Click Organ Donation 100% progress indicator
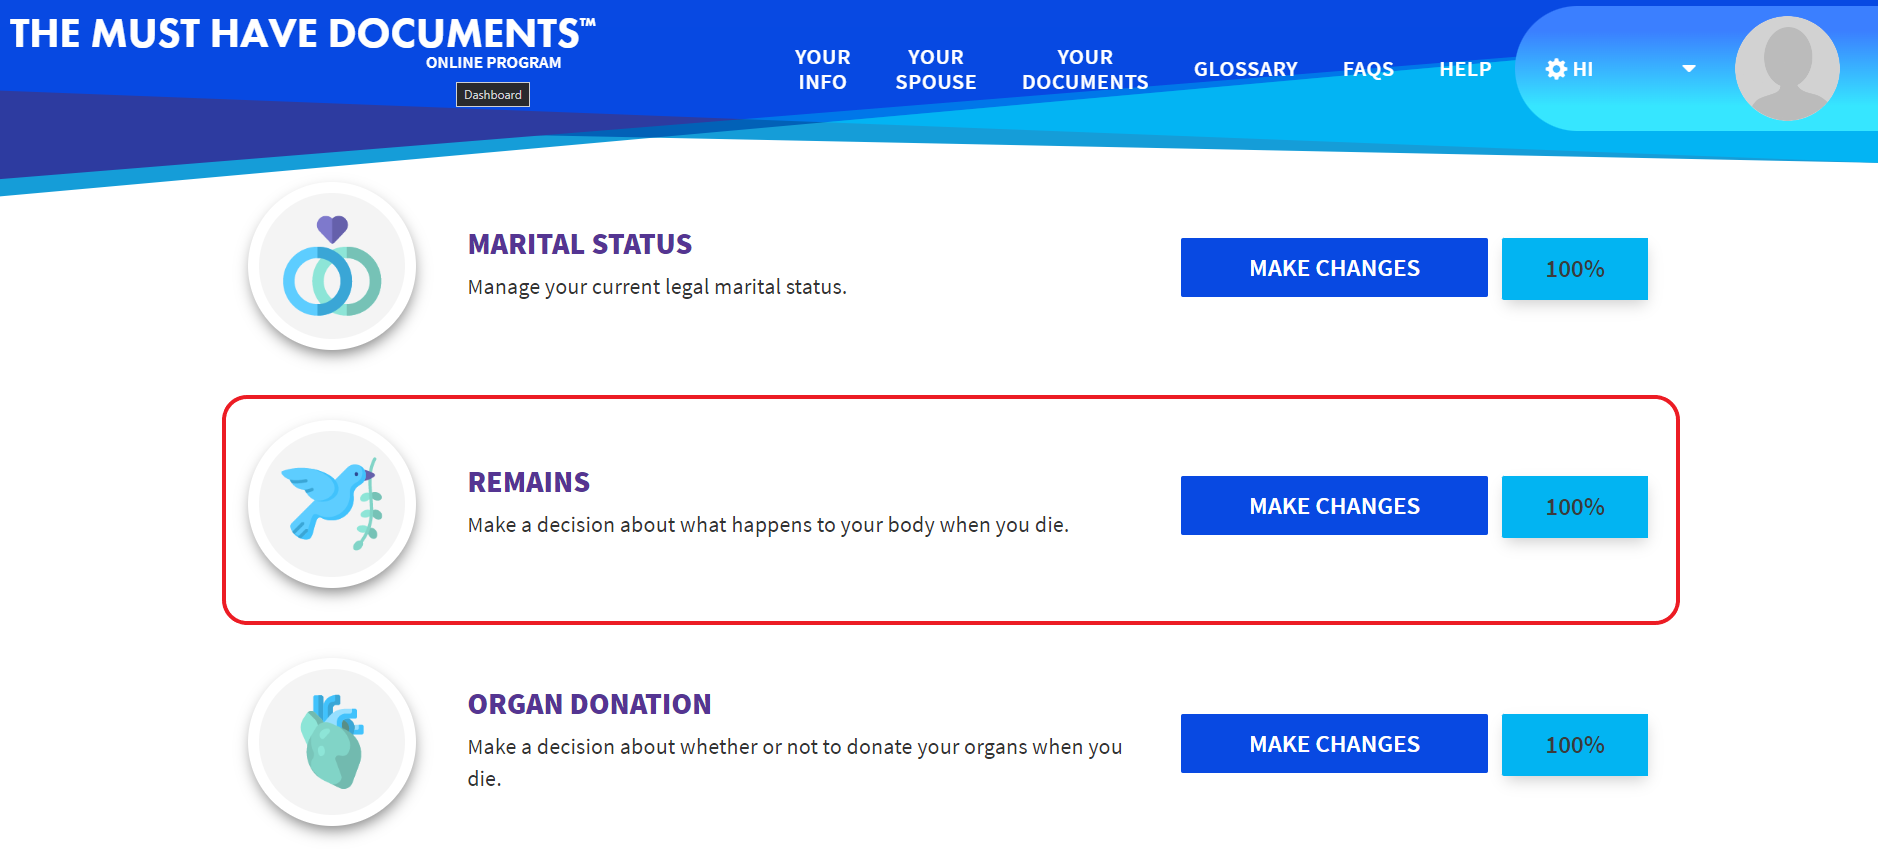 pos(1574,745)
